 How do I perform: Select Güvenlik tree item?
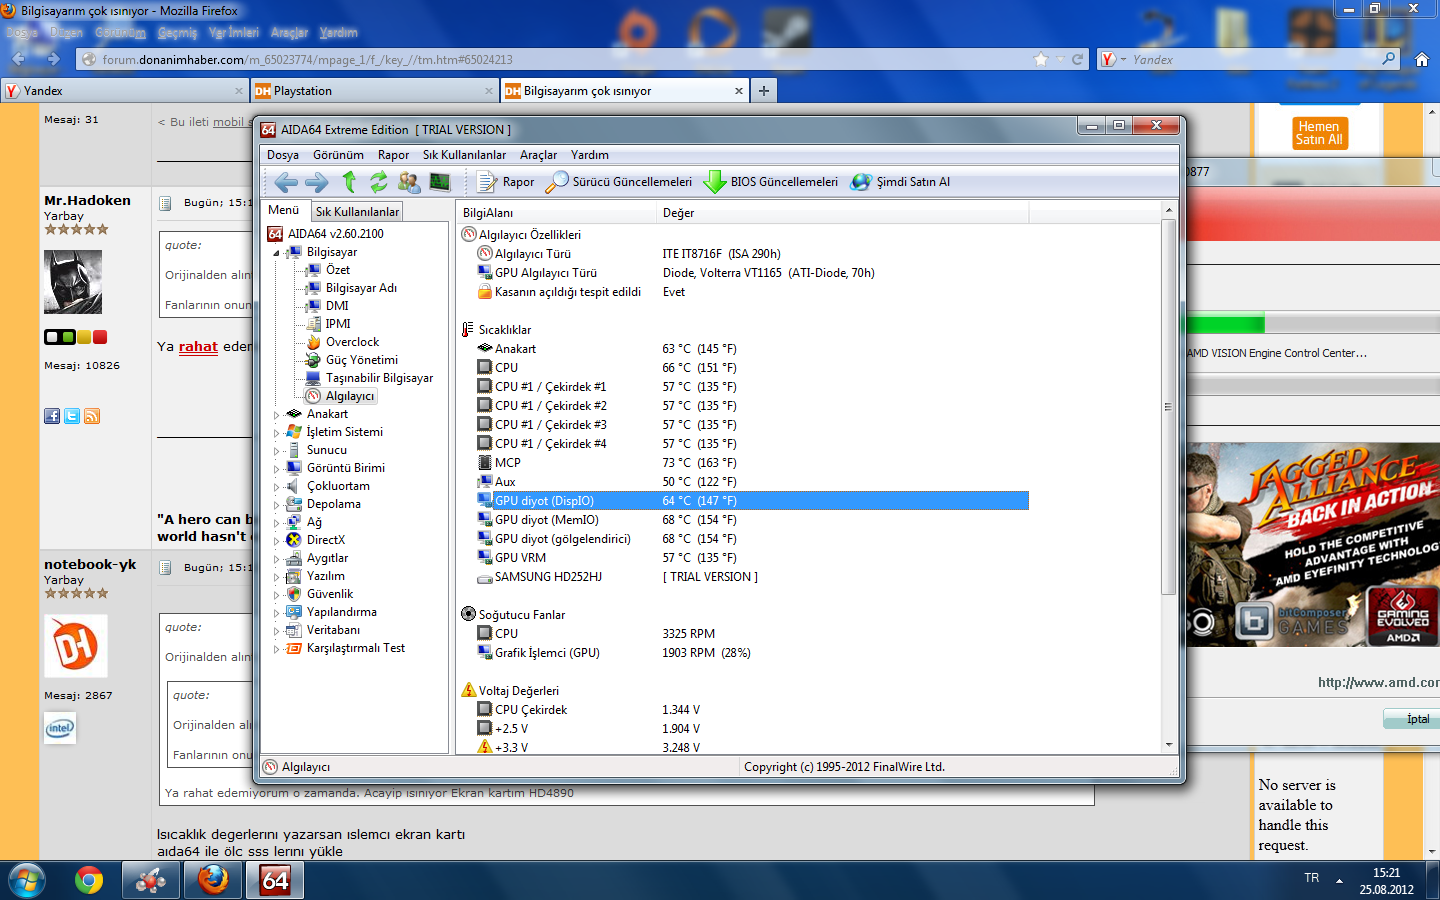pos(330,594)
